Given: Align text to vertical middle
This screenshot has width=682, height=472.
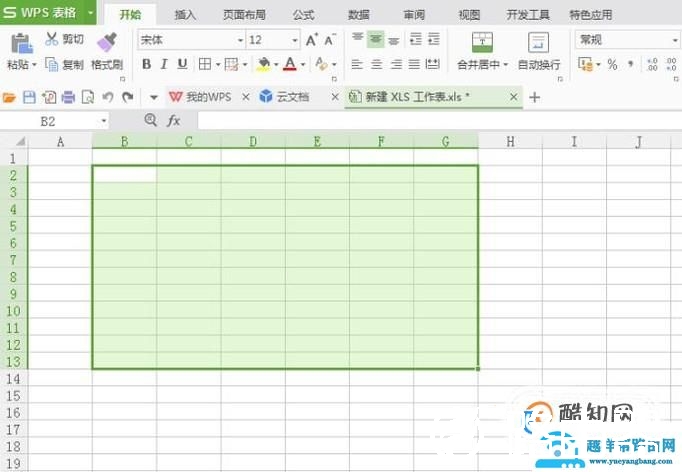Looking at the screenshot, I should coord(375,40).
